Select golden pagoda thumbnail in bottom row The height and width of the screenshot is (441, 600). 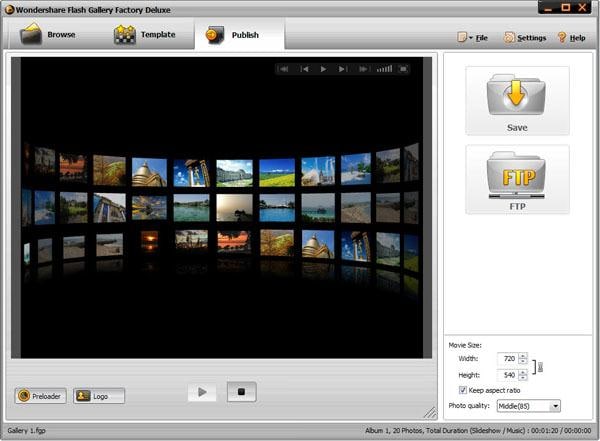(x=318, y=244)
